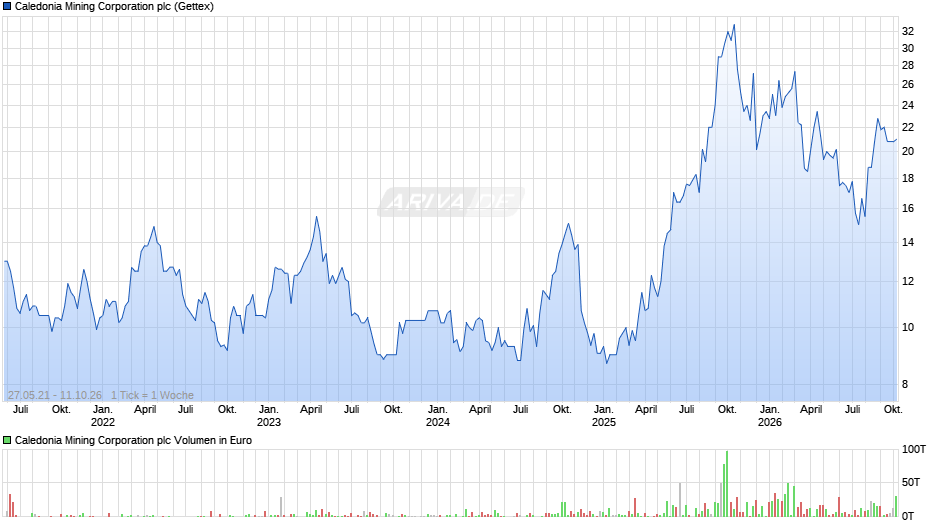Click the '1 Tick = 1 Woche' label

pyautogui.click(x=152, y=395)
